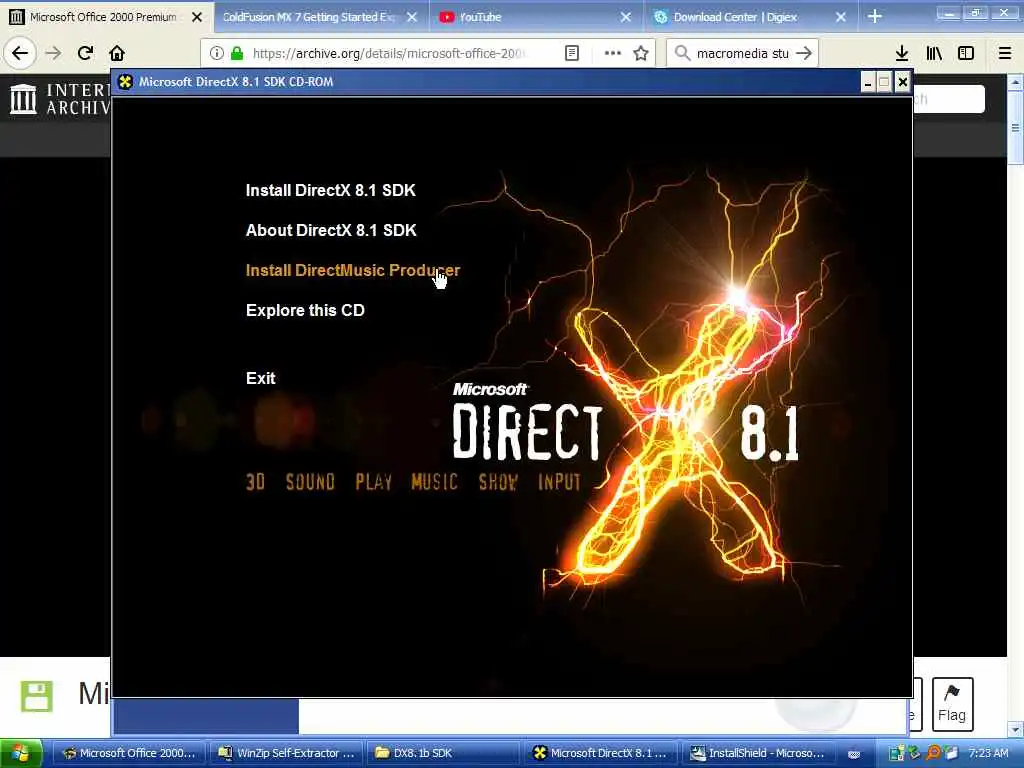Select Explore this CD
The width and height of the screenshot is (1024, 768).
[305, 310]
